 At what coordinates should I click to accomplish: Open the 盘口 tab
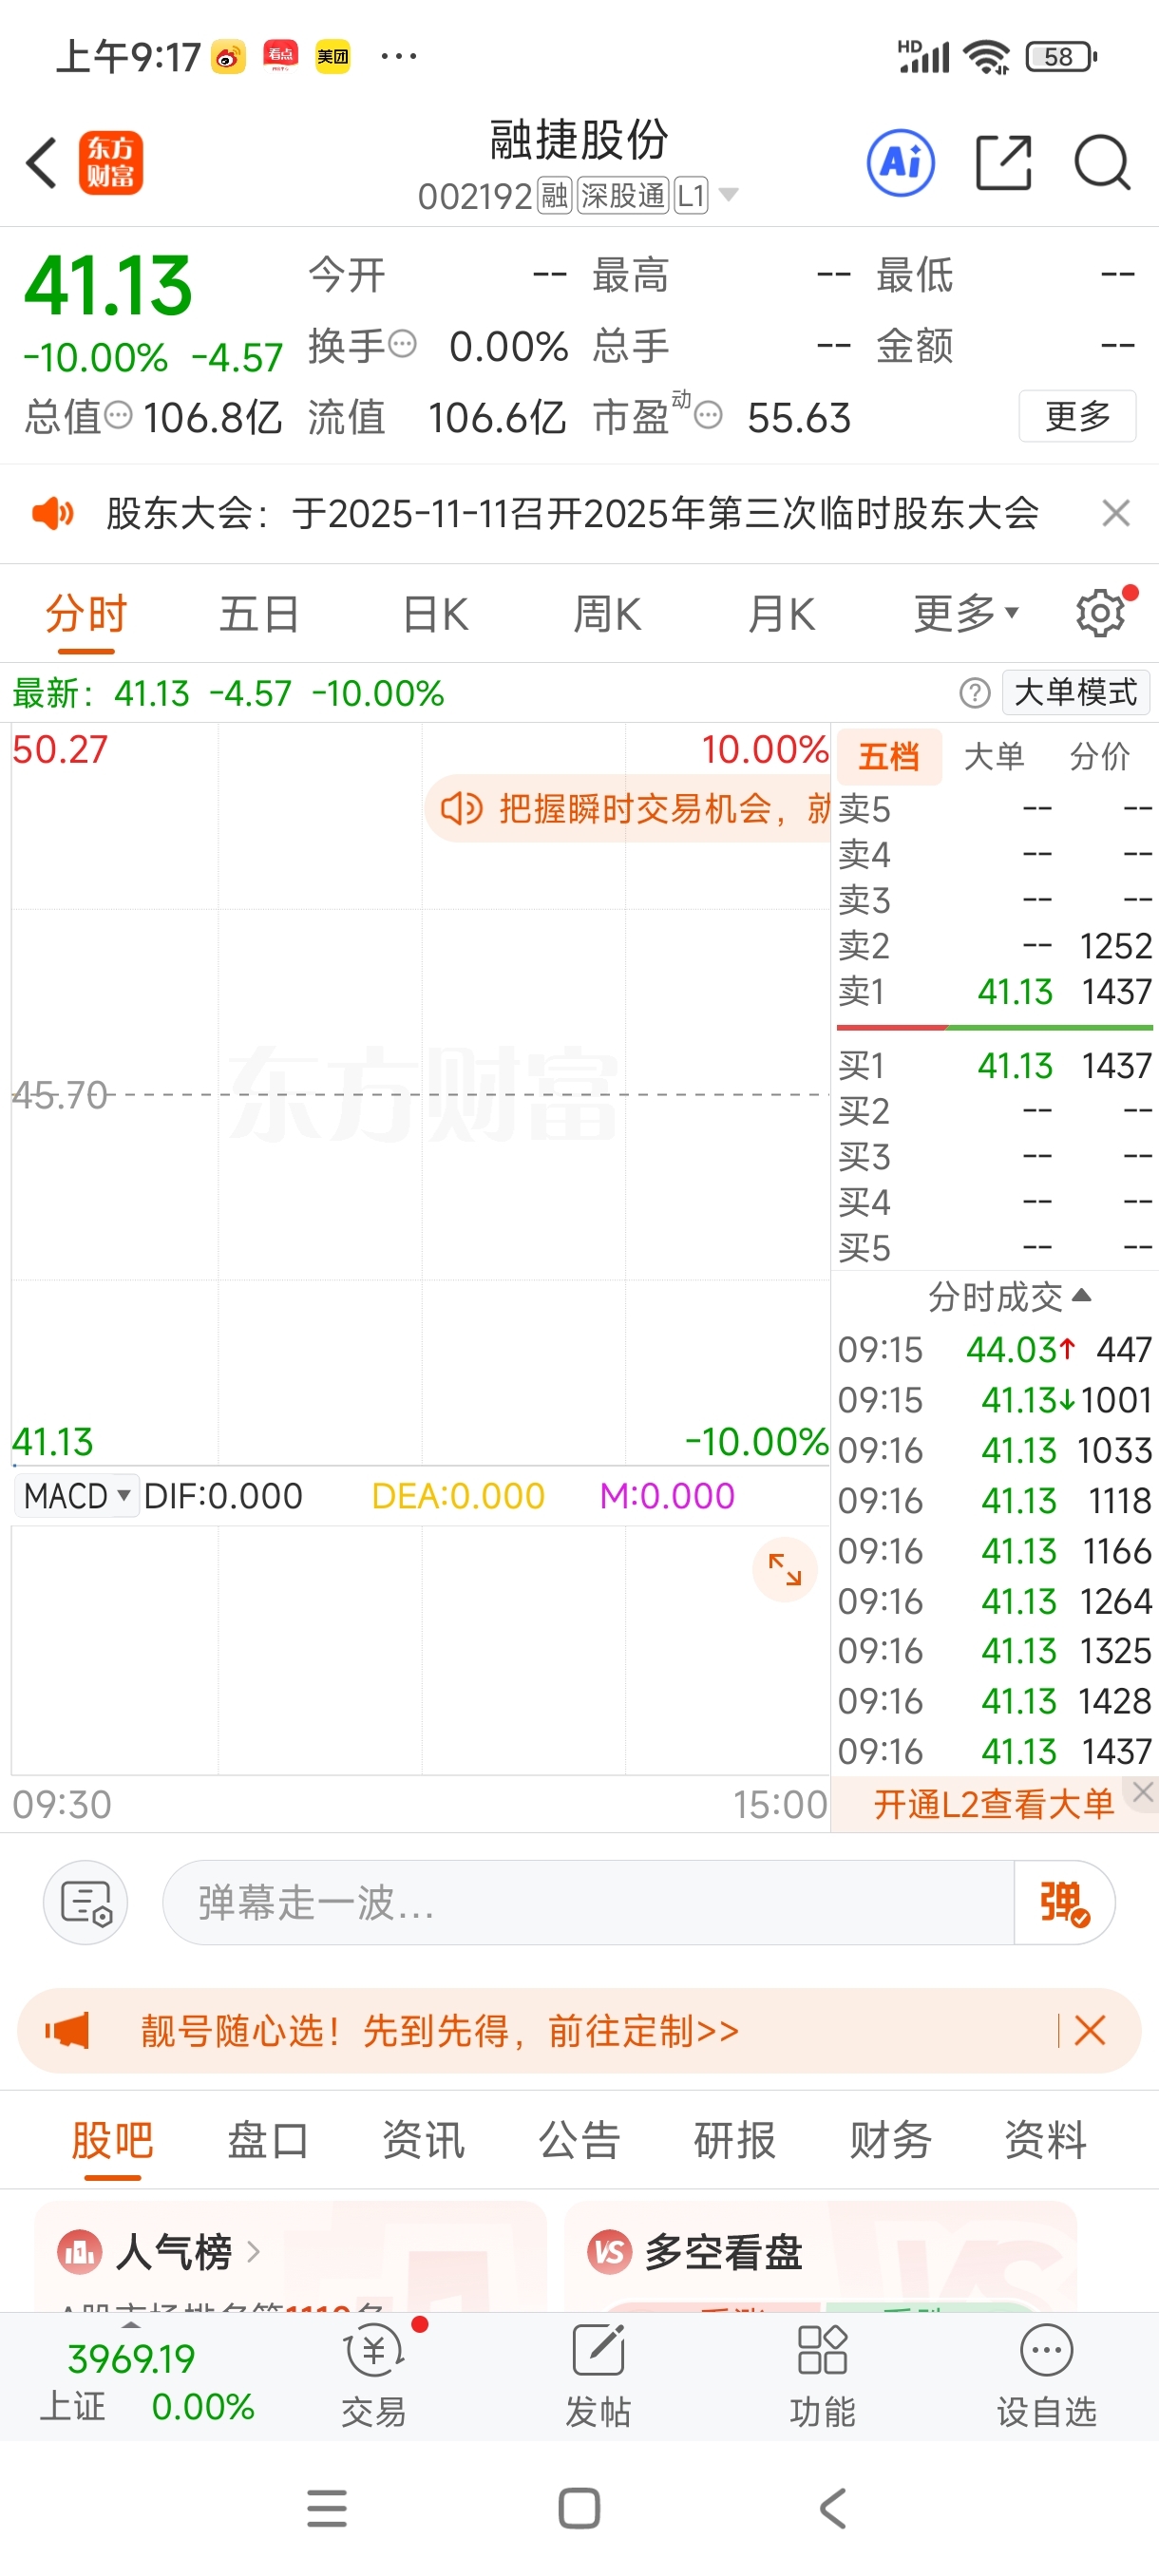[x=268, y=2140]
